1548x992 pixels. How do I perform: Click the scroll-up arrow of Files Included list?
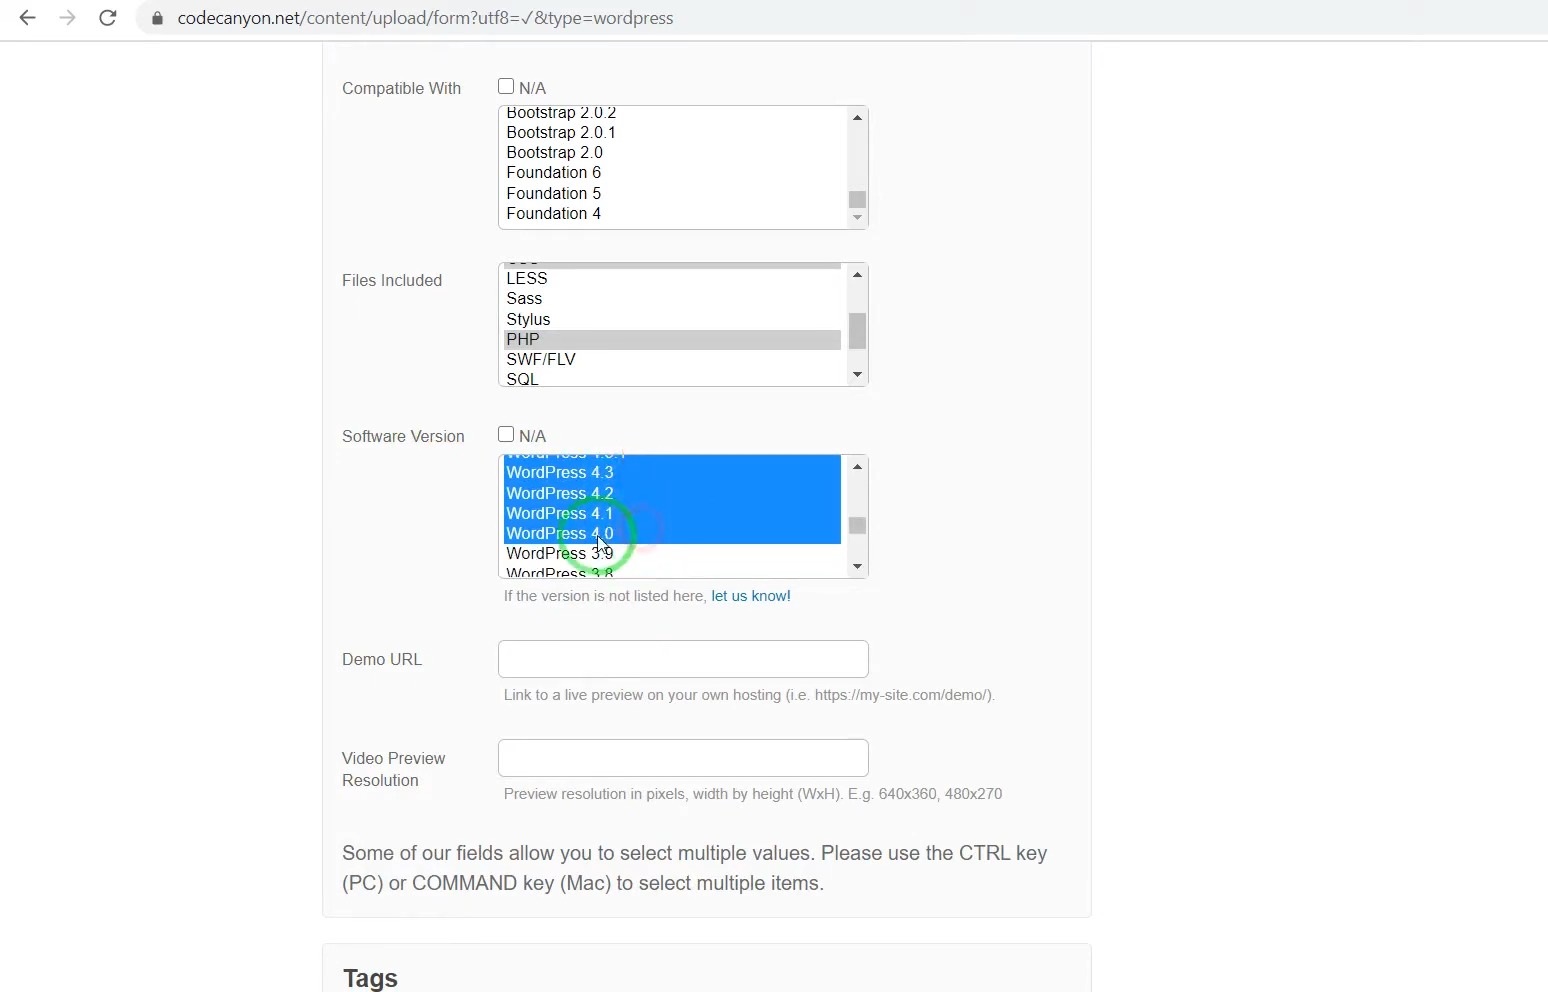pyautogui.click(x=857, y=275)
